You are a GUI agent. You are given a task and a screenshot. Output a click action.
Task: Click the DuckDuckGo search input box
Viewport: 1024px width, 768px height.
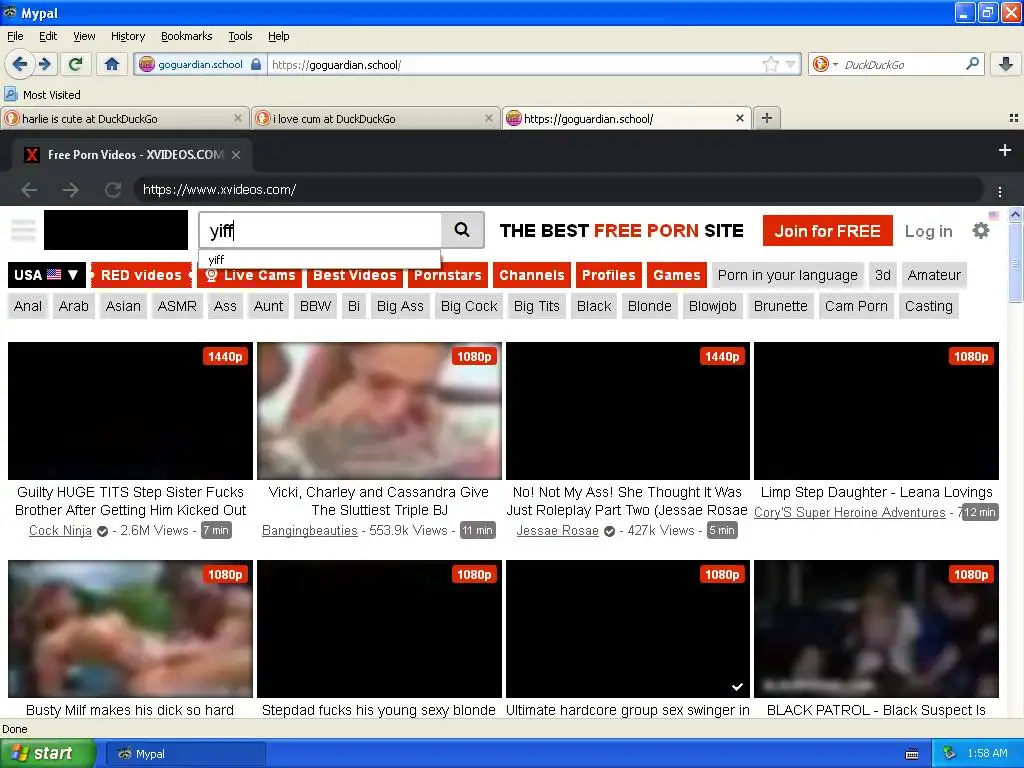coord(902,64)
